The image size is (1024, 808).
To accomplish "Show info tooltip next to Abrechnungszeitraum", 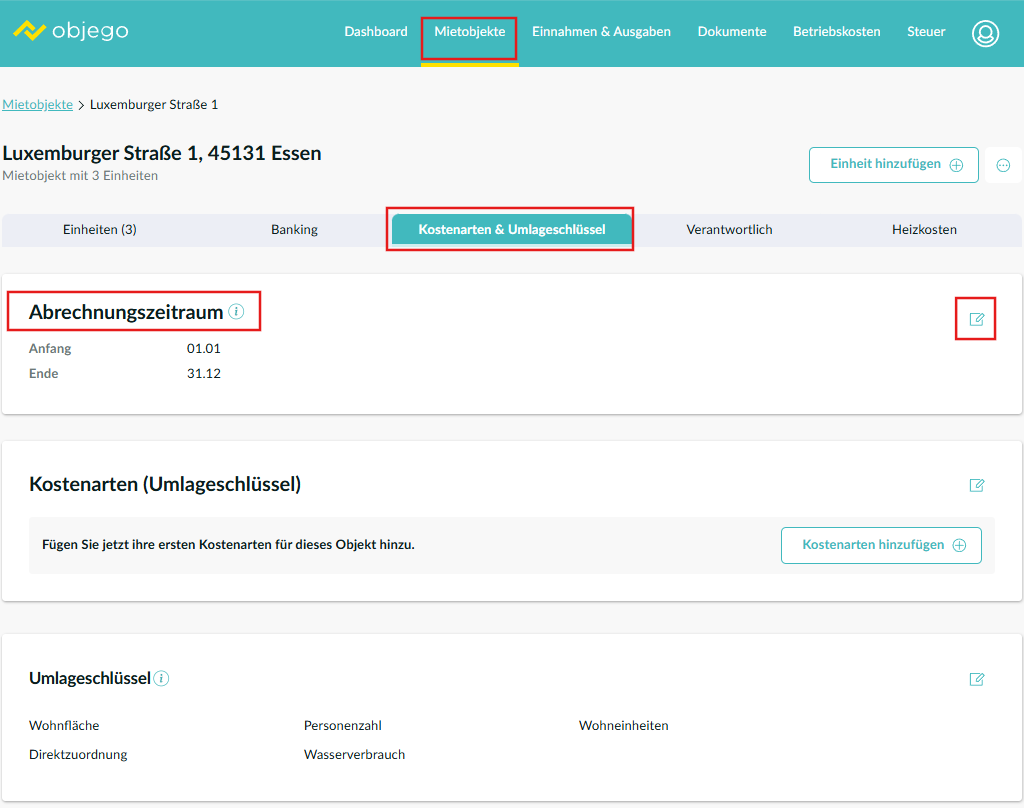I will coord(236,312).
